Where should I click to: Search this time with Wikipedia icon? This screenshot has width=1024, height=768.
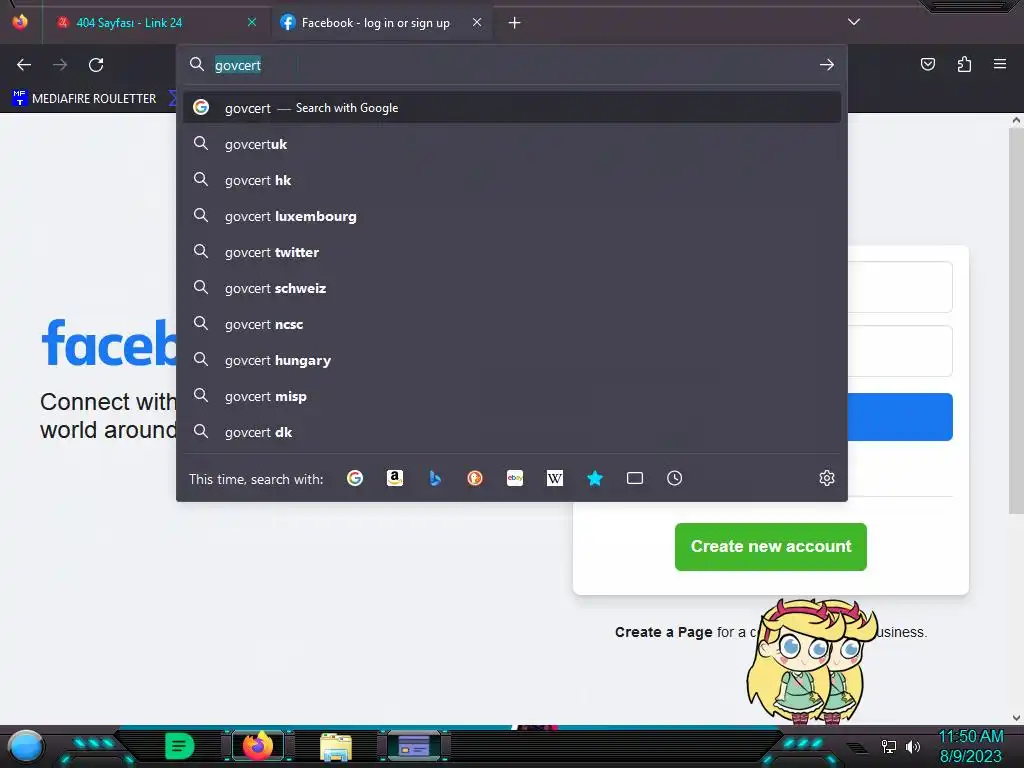tap(554, 478)
